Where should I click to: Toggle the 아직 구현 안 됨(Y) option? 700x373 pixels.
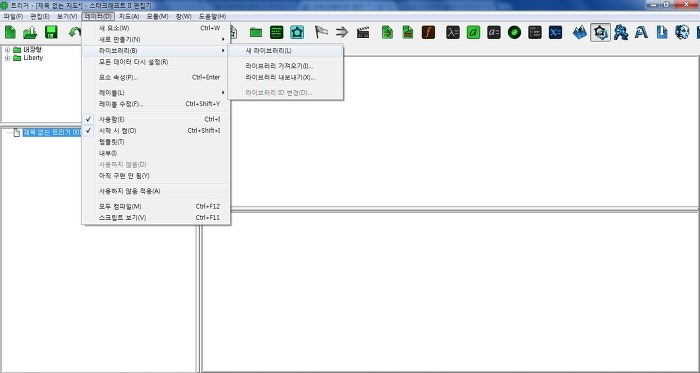pyautogui.click(x=156, y=176)
